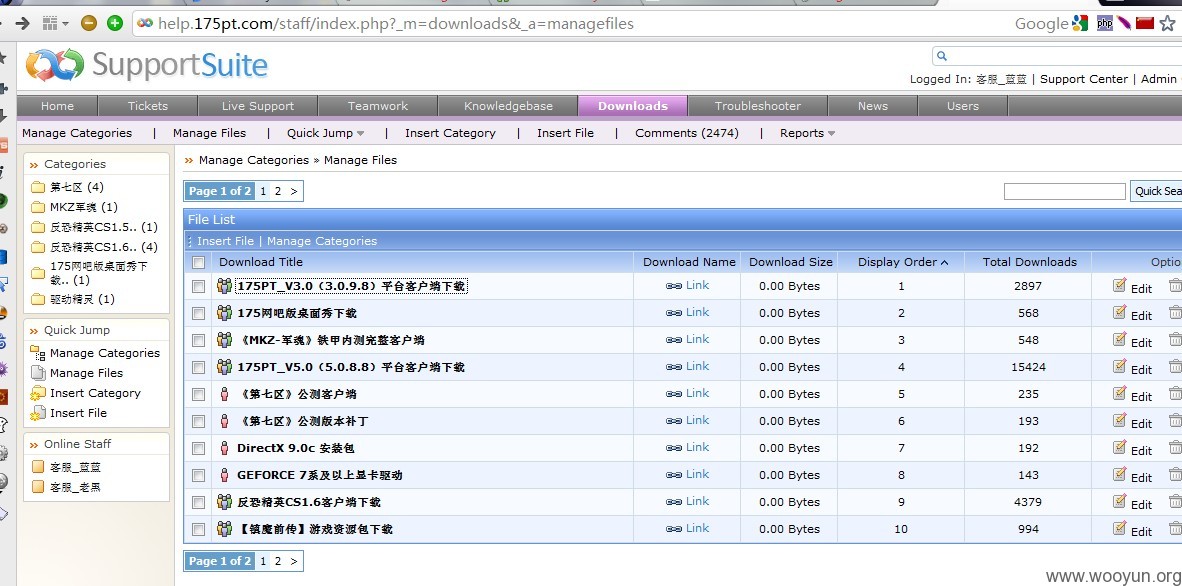Open the Home tab

click(57, 106)
